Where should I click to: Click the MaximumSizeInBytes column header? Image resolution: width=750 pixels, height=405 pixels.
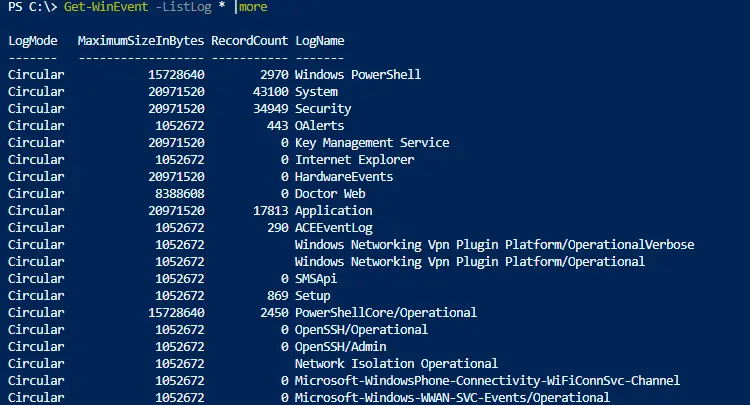click(x=141, y=41)
